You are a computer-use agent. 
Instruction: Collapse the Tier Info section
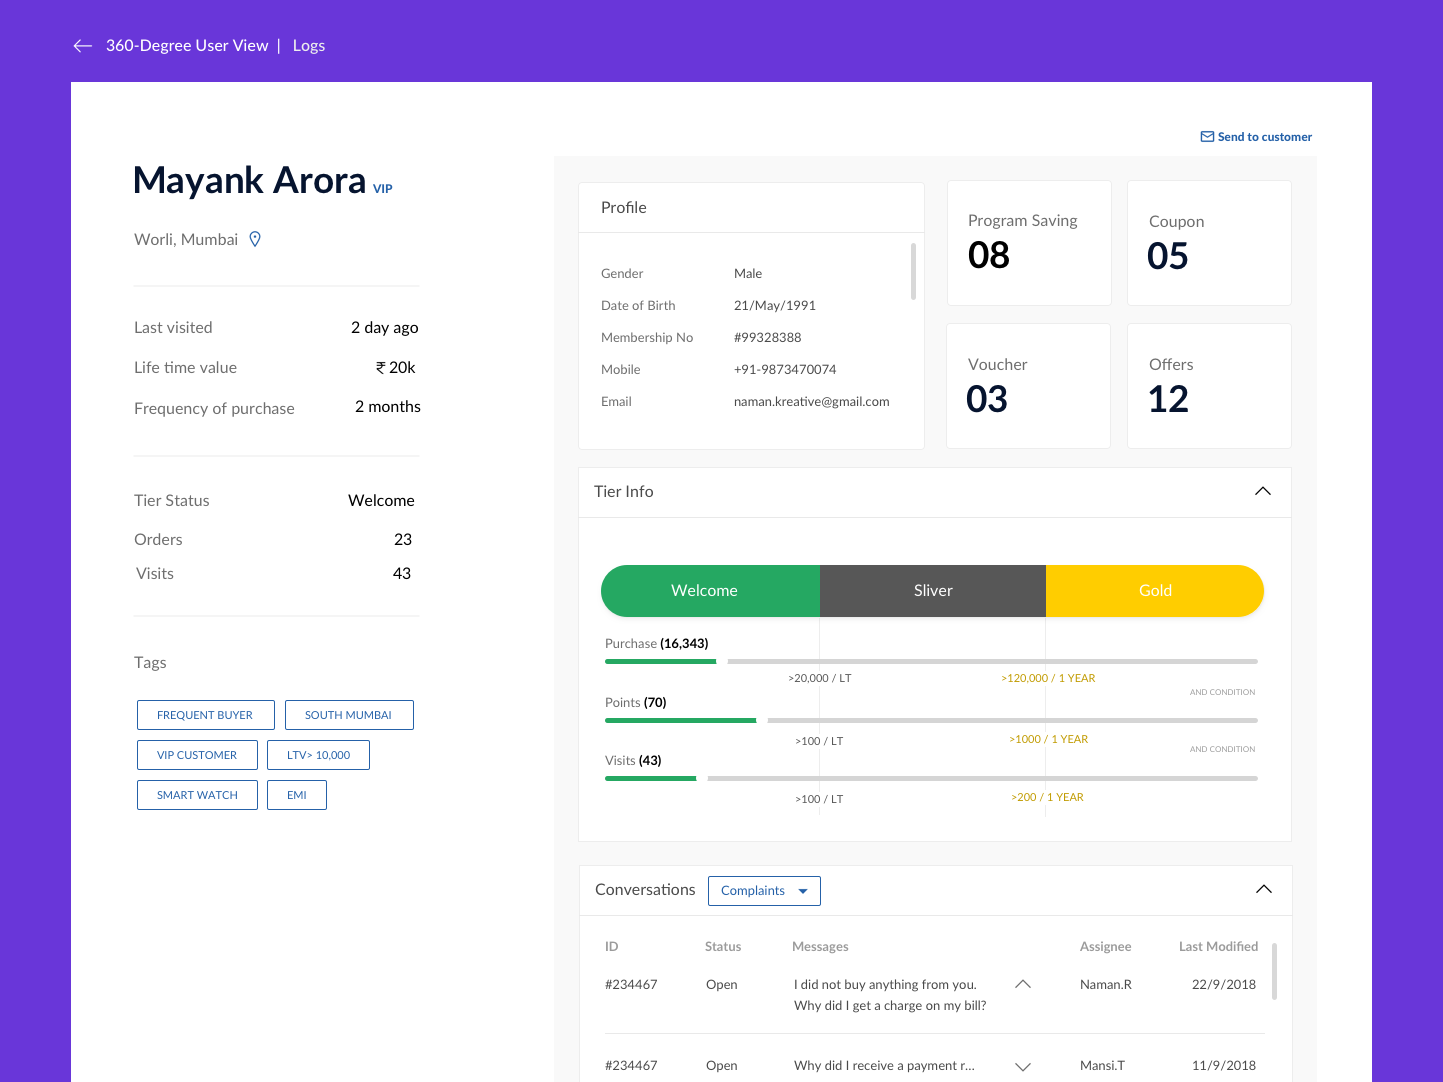click(1262, 491)
